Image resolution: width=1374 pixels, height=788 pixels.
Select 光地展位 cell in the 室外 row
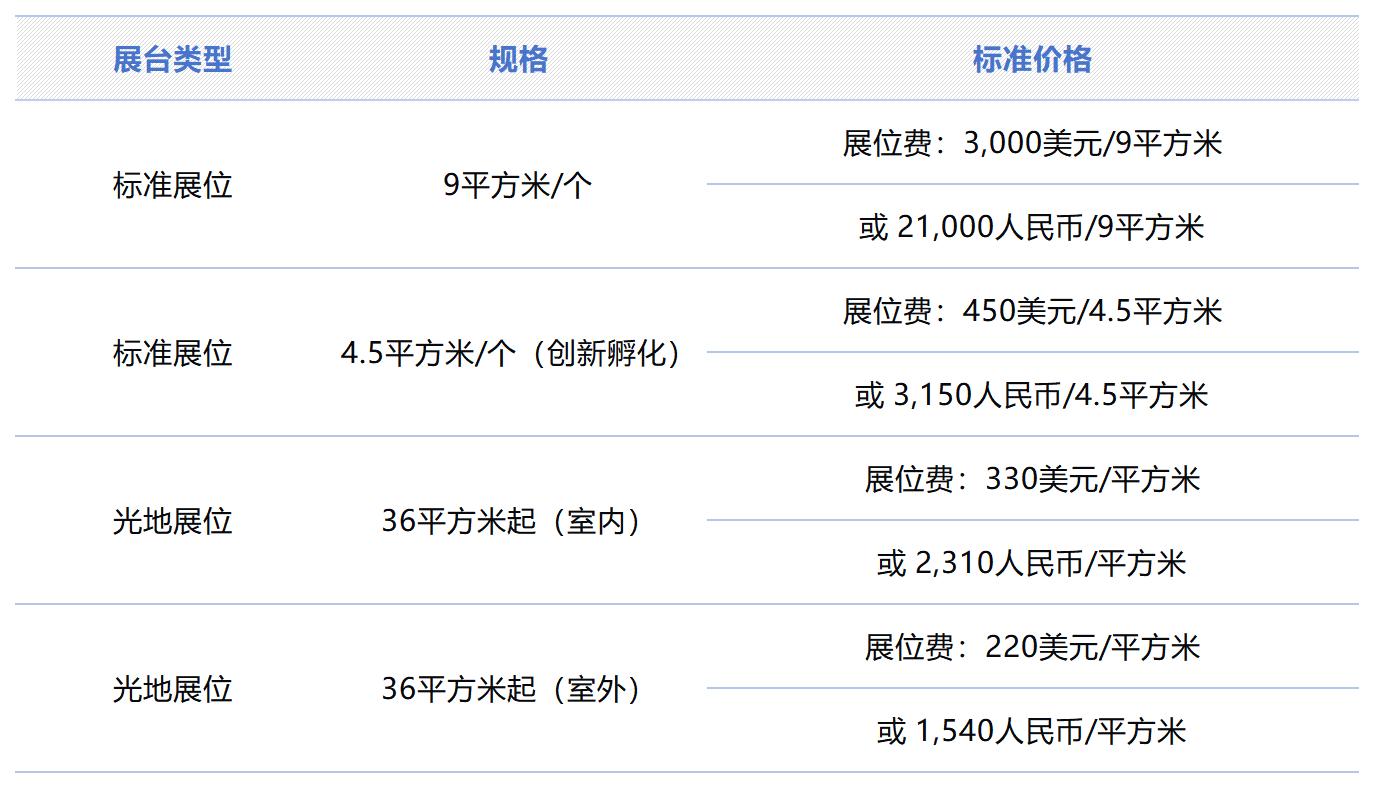tap(172, 690)
